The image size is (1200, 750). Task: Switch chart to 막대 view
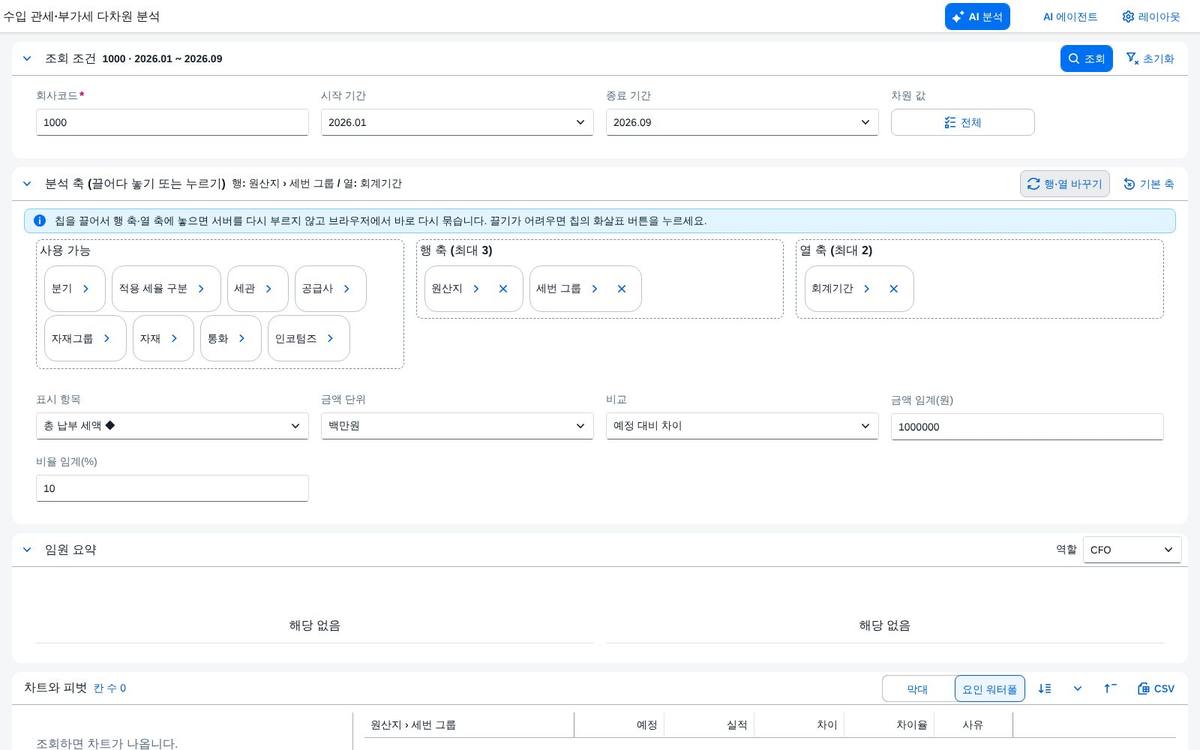[x=918, y=689]
